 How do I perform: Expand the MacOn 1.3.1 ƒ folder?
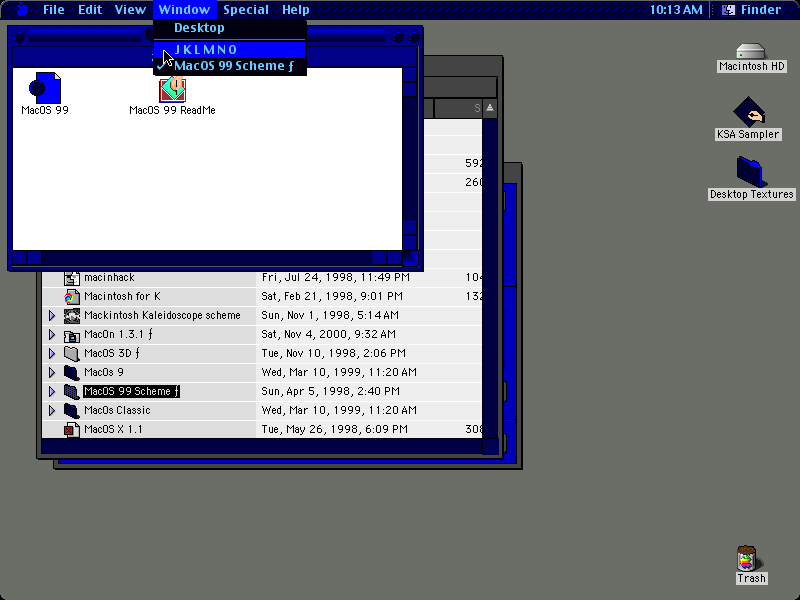(52, 335)
